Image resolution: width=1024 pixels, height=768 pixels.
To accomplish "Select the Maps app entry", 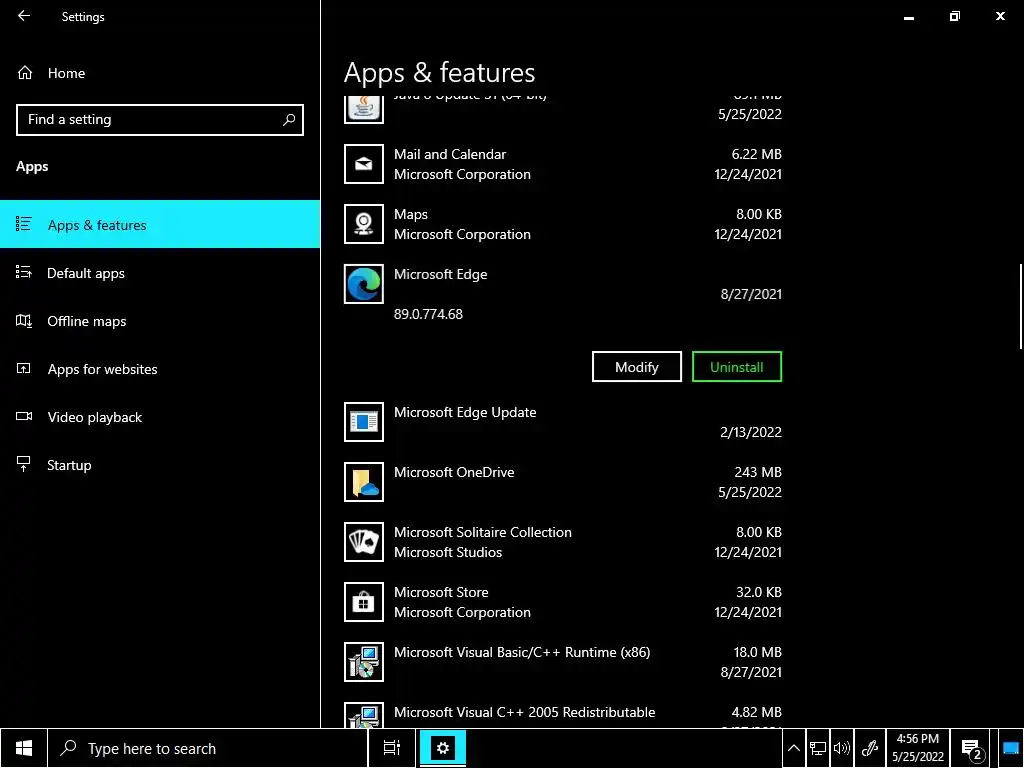I will [x=563, y=224].
